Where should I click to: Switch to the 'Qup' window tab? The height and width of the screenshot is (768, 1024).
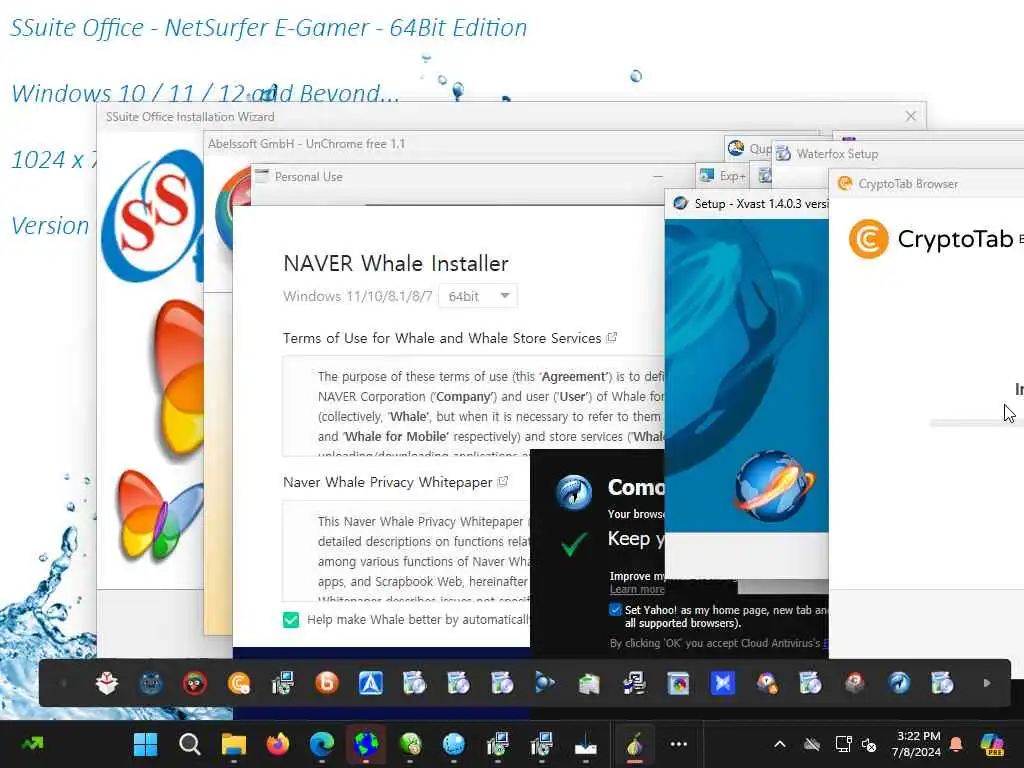748,149
